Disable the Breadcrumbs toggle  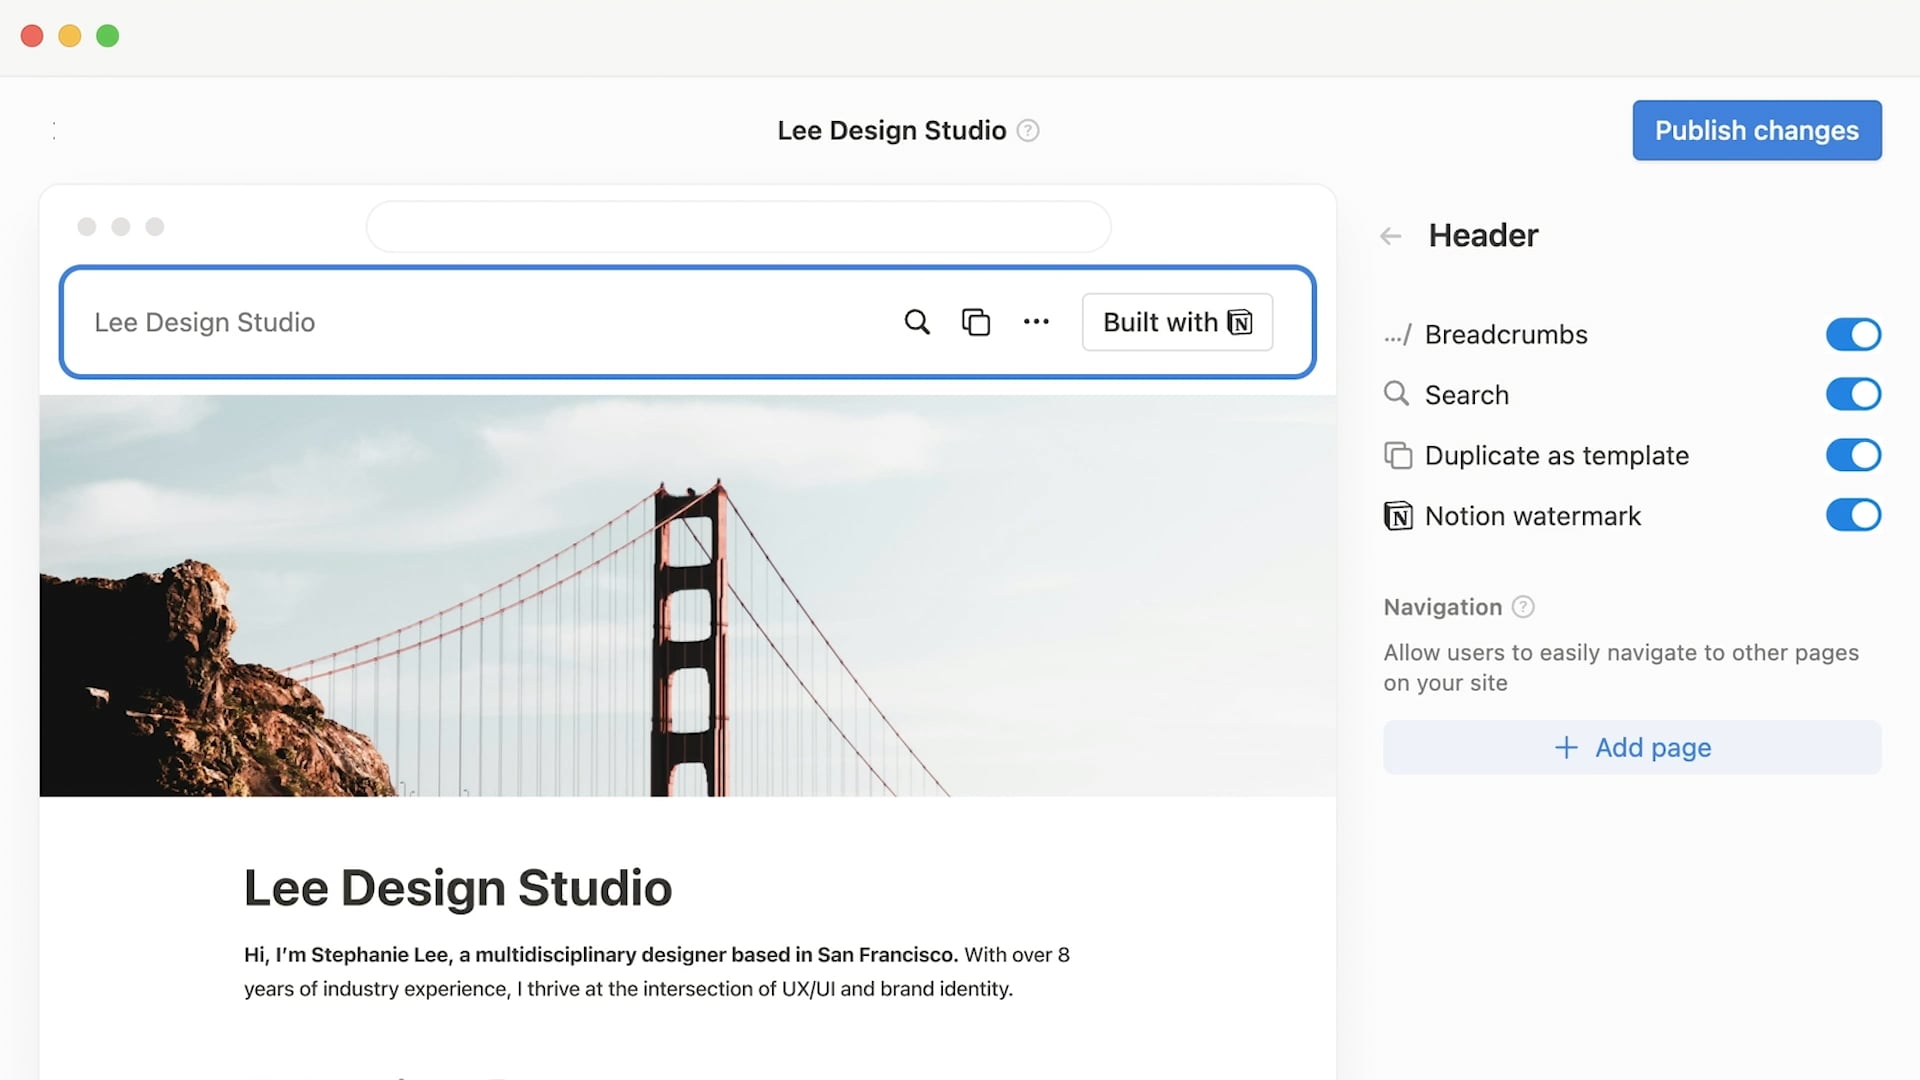1853,335
